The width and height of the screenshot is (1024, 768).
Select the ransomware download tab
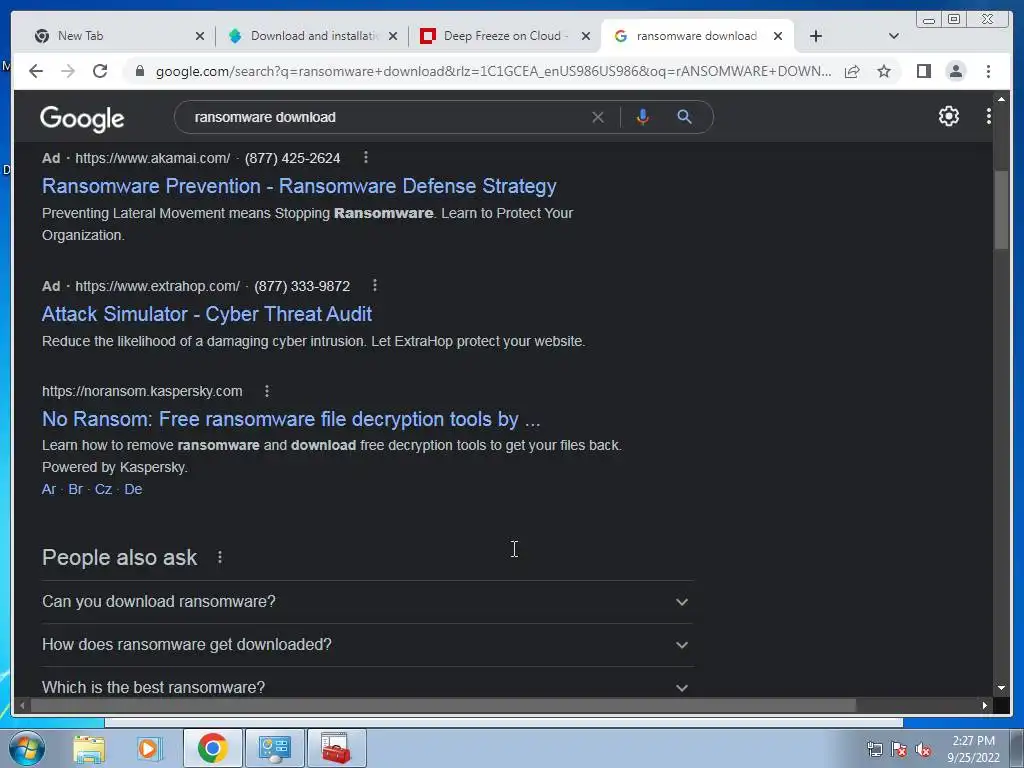696,36
